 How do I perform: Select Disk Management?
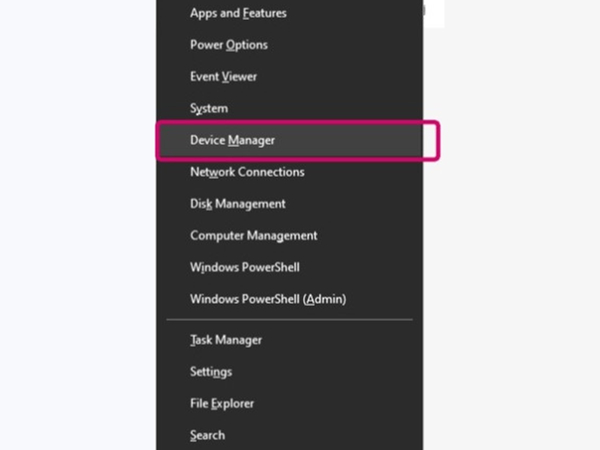(x=290, y=204)
